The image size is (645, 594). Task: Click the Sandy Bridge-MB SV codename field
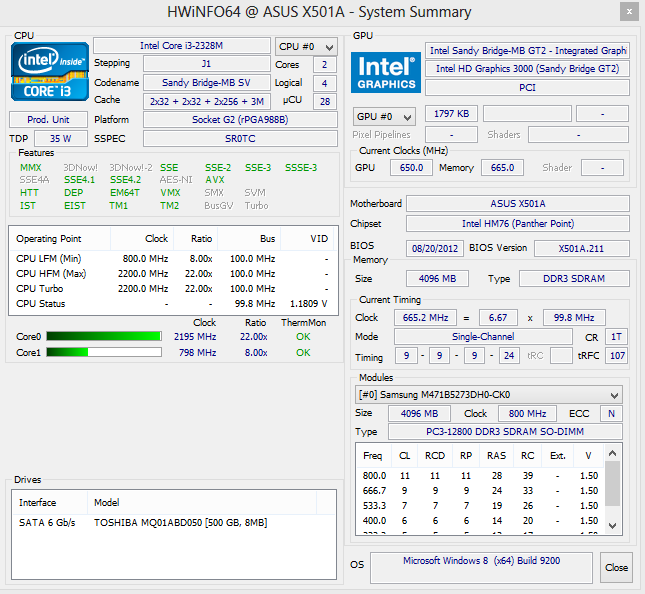(x=206, y=83)
